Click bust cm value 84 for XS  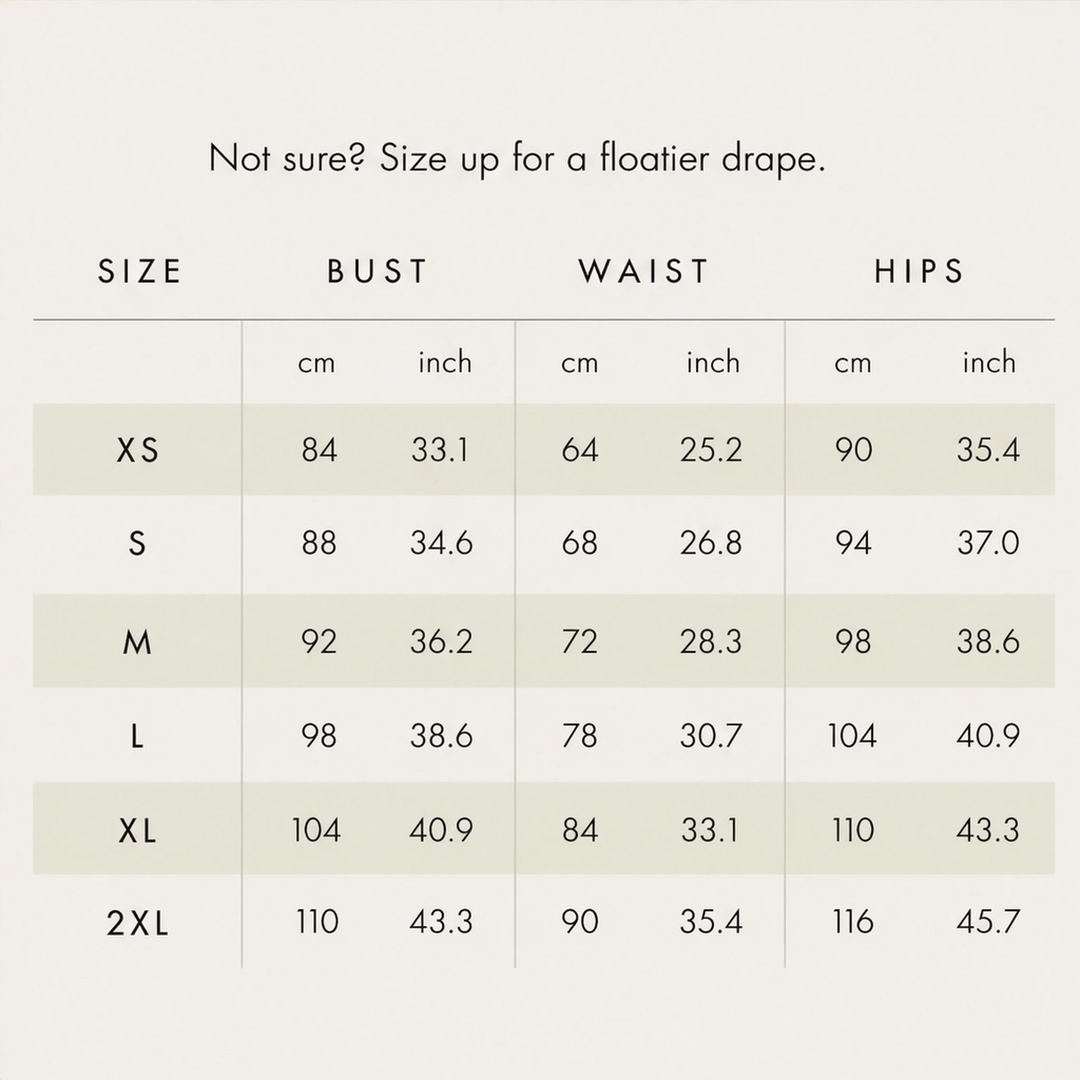319,450
